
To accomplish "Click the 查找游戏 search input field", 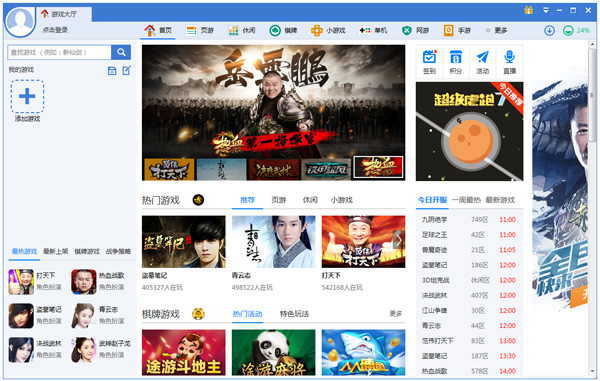I will (x=59, y=52).
